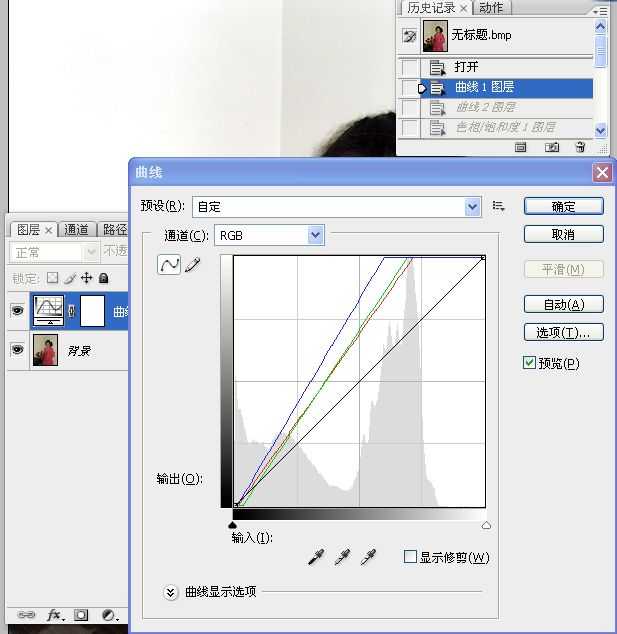Select the curve point editing tool
The image size is (617, 634).
coord(169,265)
